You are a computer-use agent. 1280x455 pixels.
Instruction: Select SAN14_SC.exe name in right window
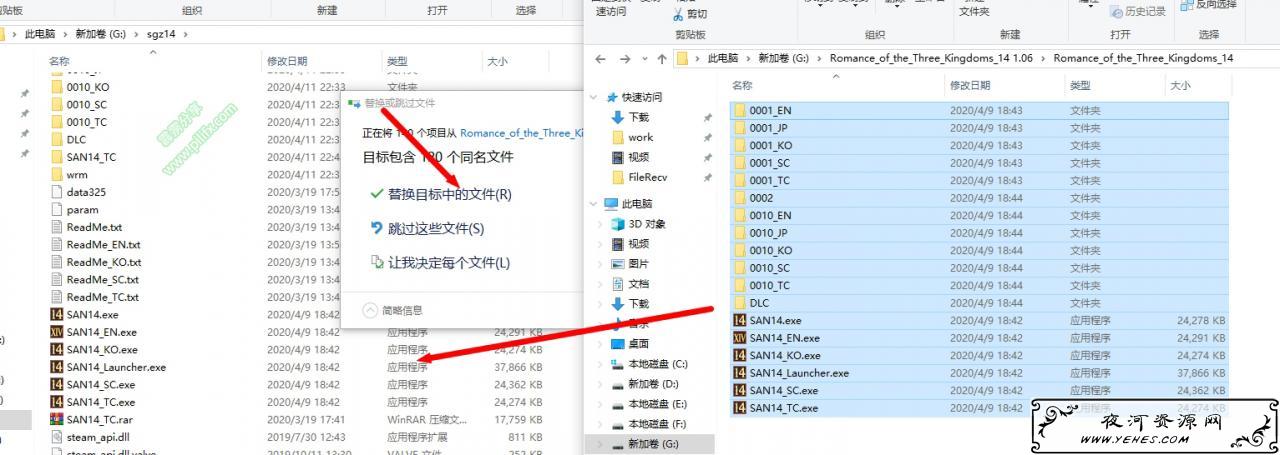point(784,390)
